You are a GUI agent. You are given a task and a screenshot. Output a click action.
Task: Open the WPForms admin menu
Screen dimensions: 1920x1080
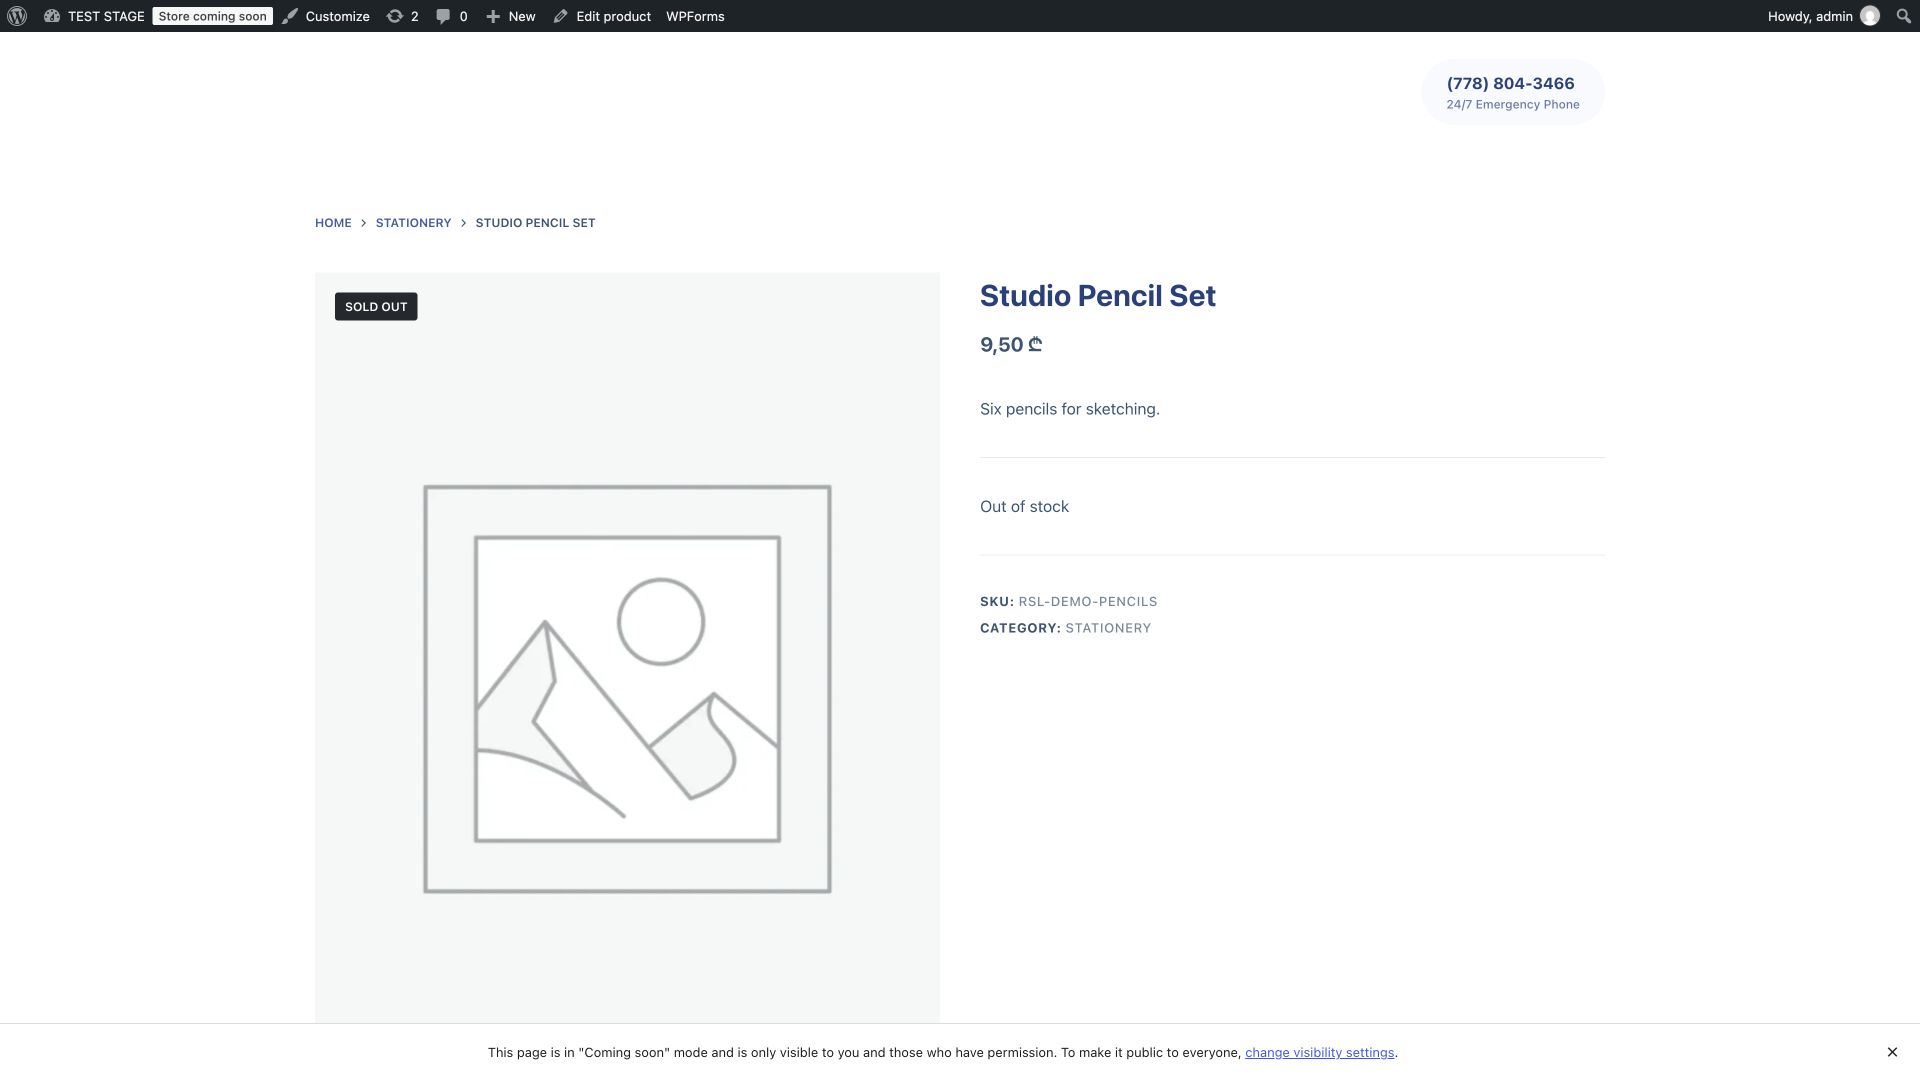tap(695, 16)
